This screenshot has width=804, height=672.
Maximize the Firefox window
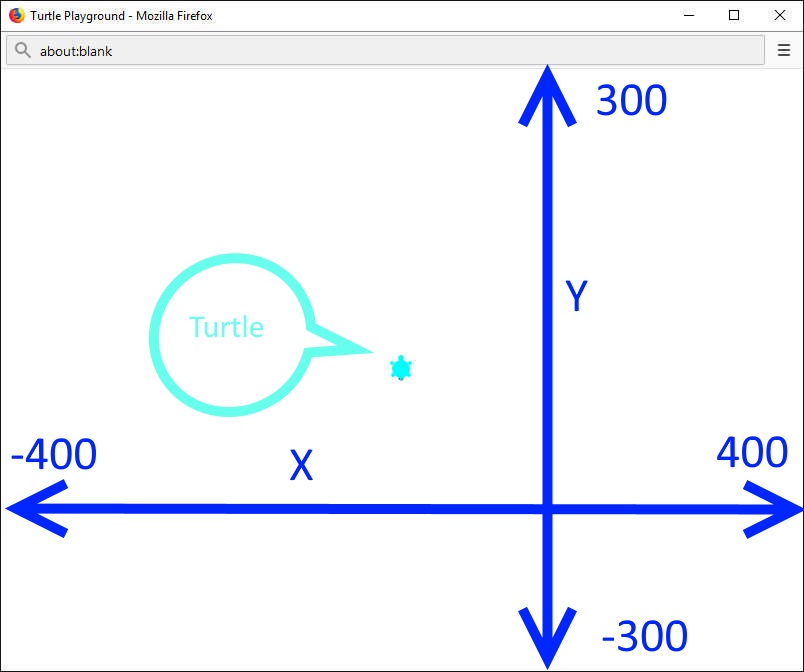point(734,15)
